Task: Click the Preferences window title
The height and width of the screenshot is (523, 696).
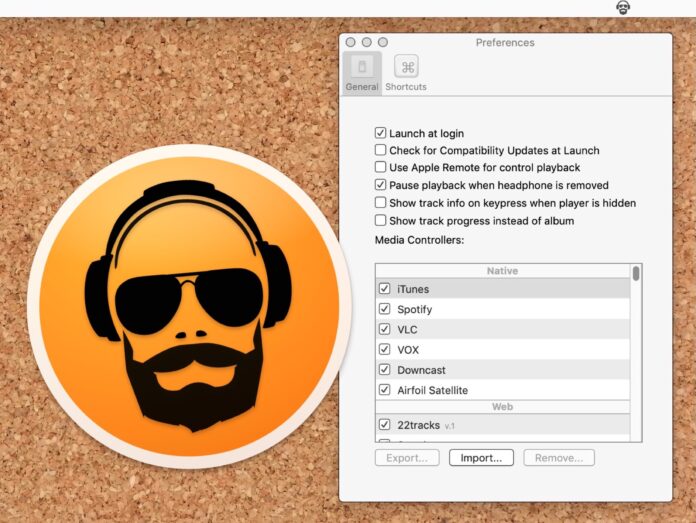Action: tap(505, 43)
